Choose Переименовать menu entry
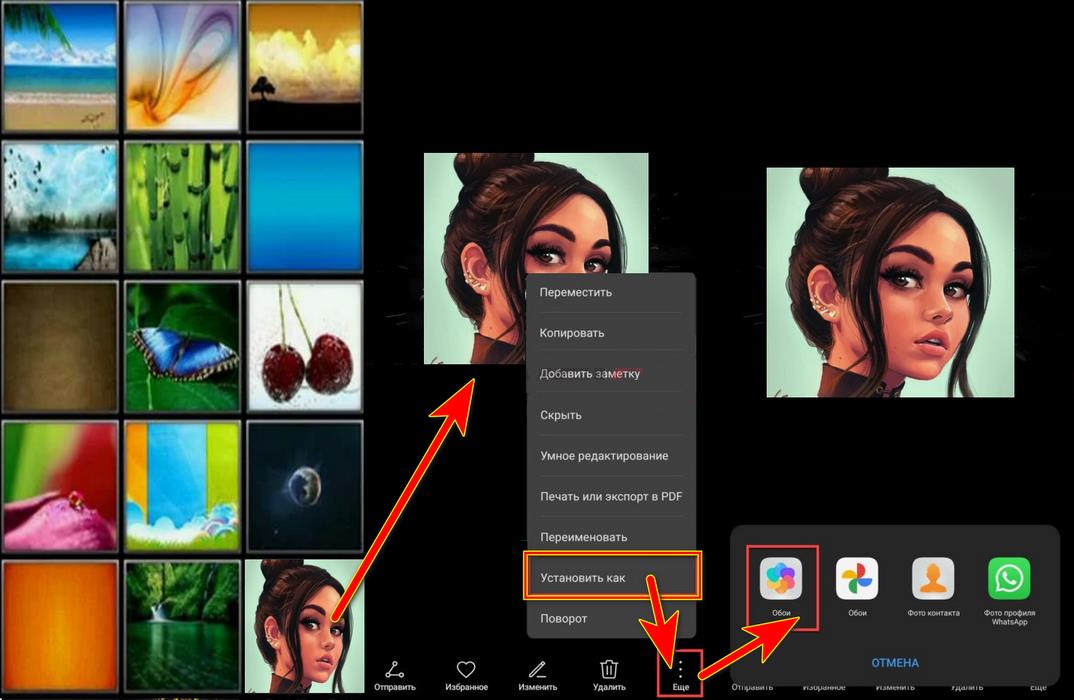Screen dimensions: 1074x700 [611, 537]
